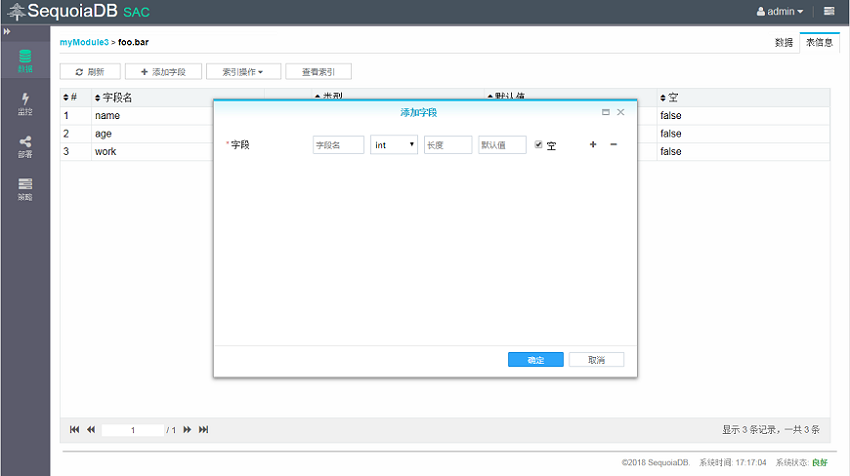The width and height of the screenshot is (850, 476).
Task: Switch to the 数据 tab
Action: click(784, 43)
